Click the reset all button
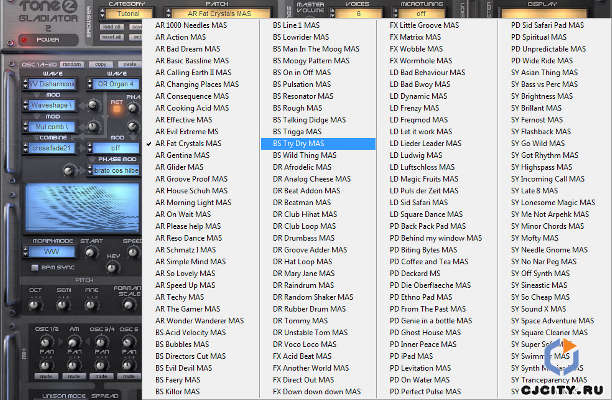The width and height of the screenshot is (612, 400). pyautogui.click(x=112, y=37)
